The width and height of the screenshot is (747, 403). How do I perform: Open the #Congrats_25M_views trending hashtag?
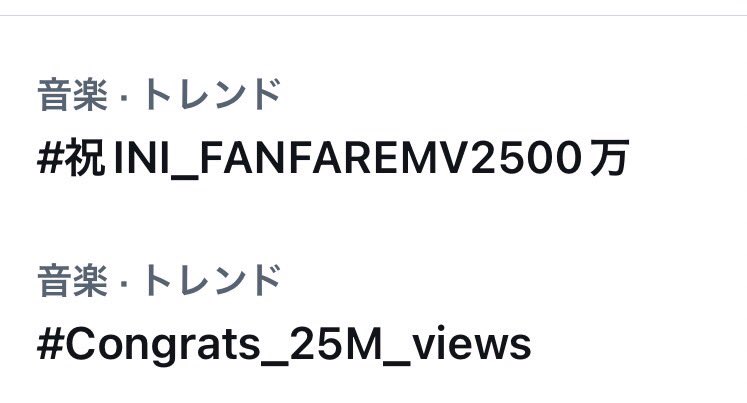coord(284,344)
